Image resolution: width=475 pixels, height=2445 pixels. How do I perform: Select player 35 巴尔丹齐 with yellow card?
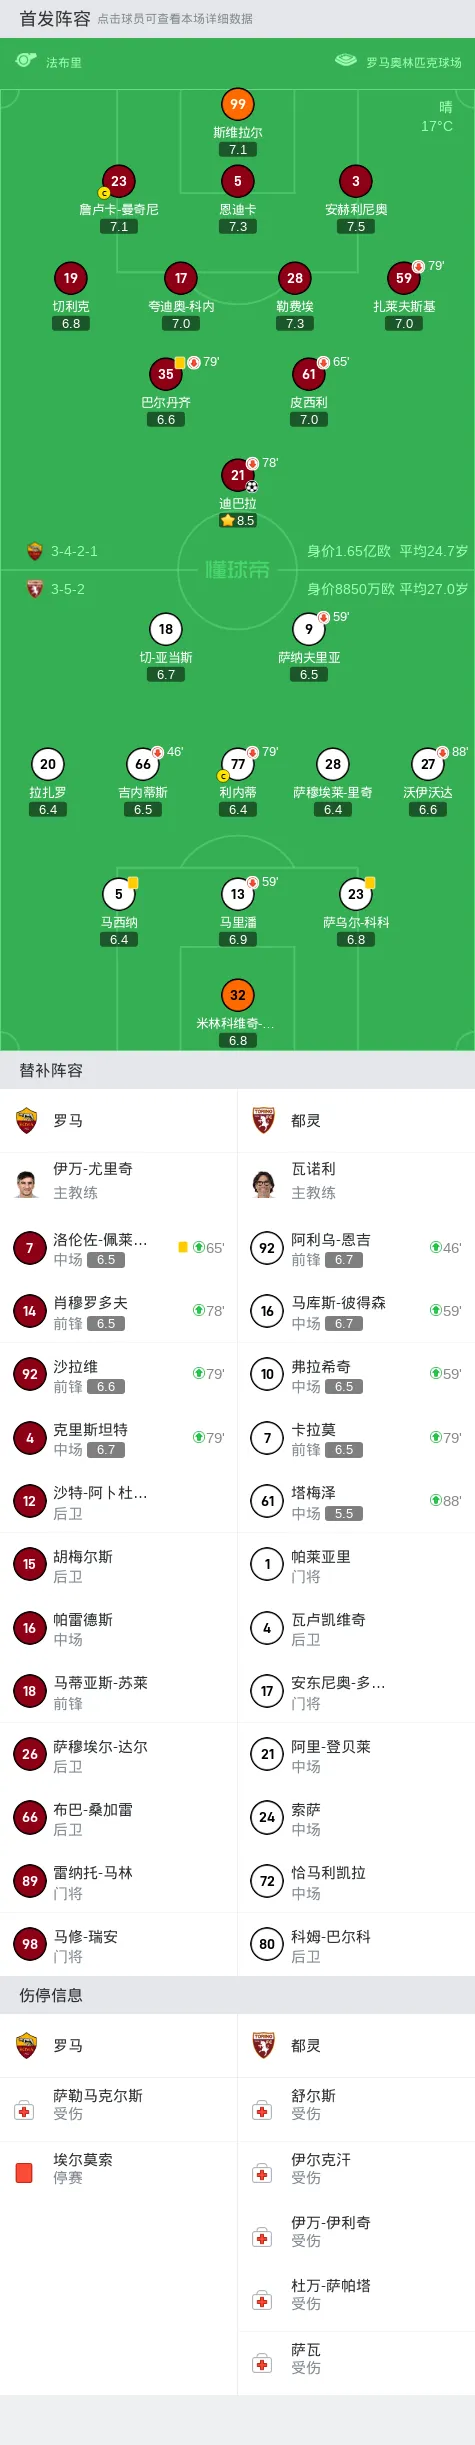pyautogui.click(x=166, y=374)
